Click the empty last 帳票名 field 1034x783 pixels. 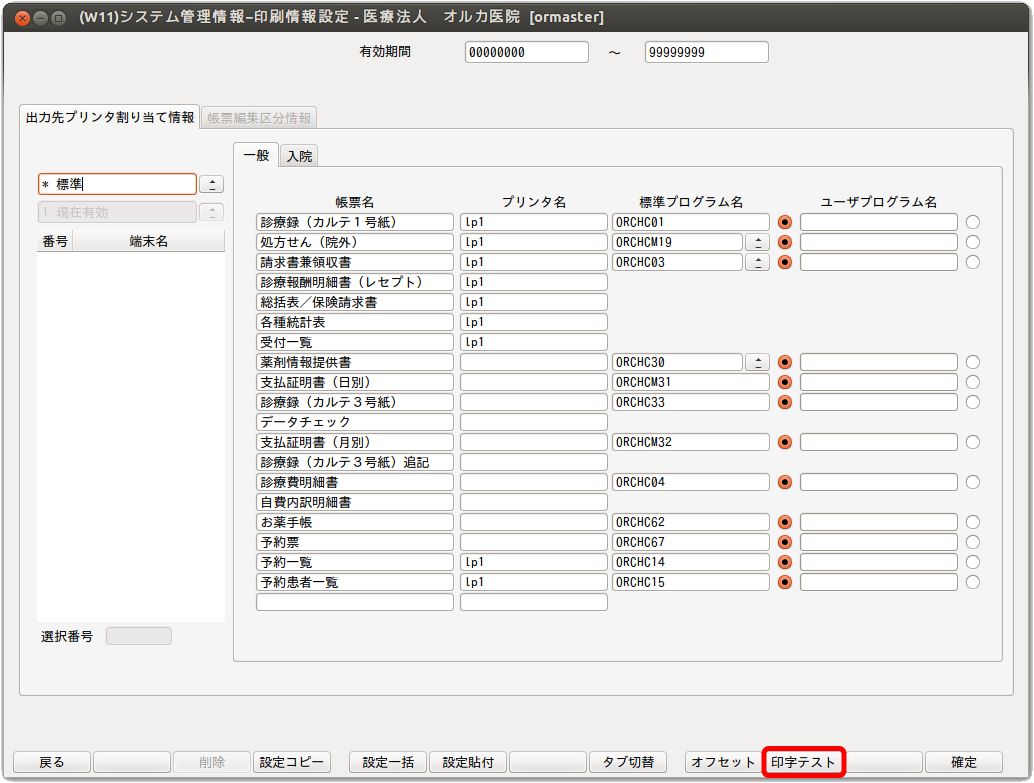point(355,602)
